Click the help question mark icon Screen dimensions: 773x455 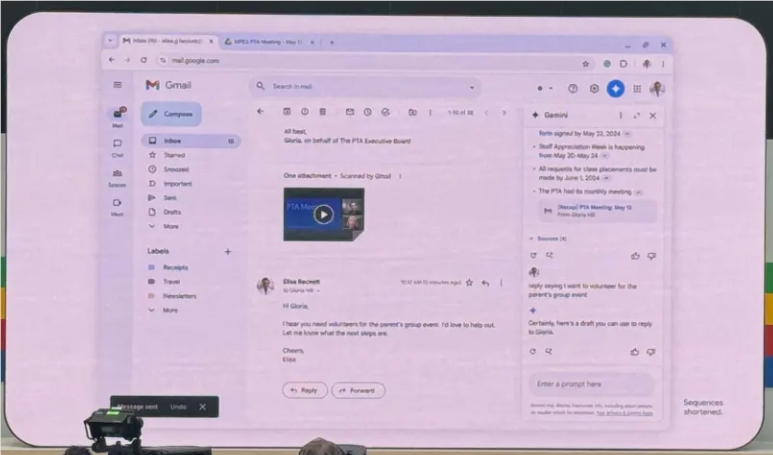[x=573, y=88]
